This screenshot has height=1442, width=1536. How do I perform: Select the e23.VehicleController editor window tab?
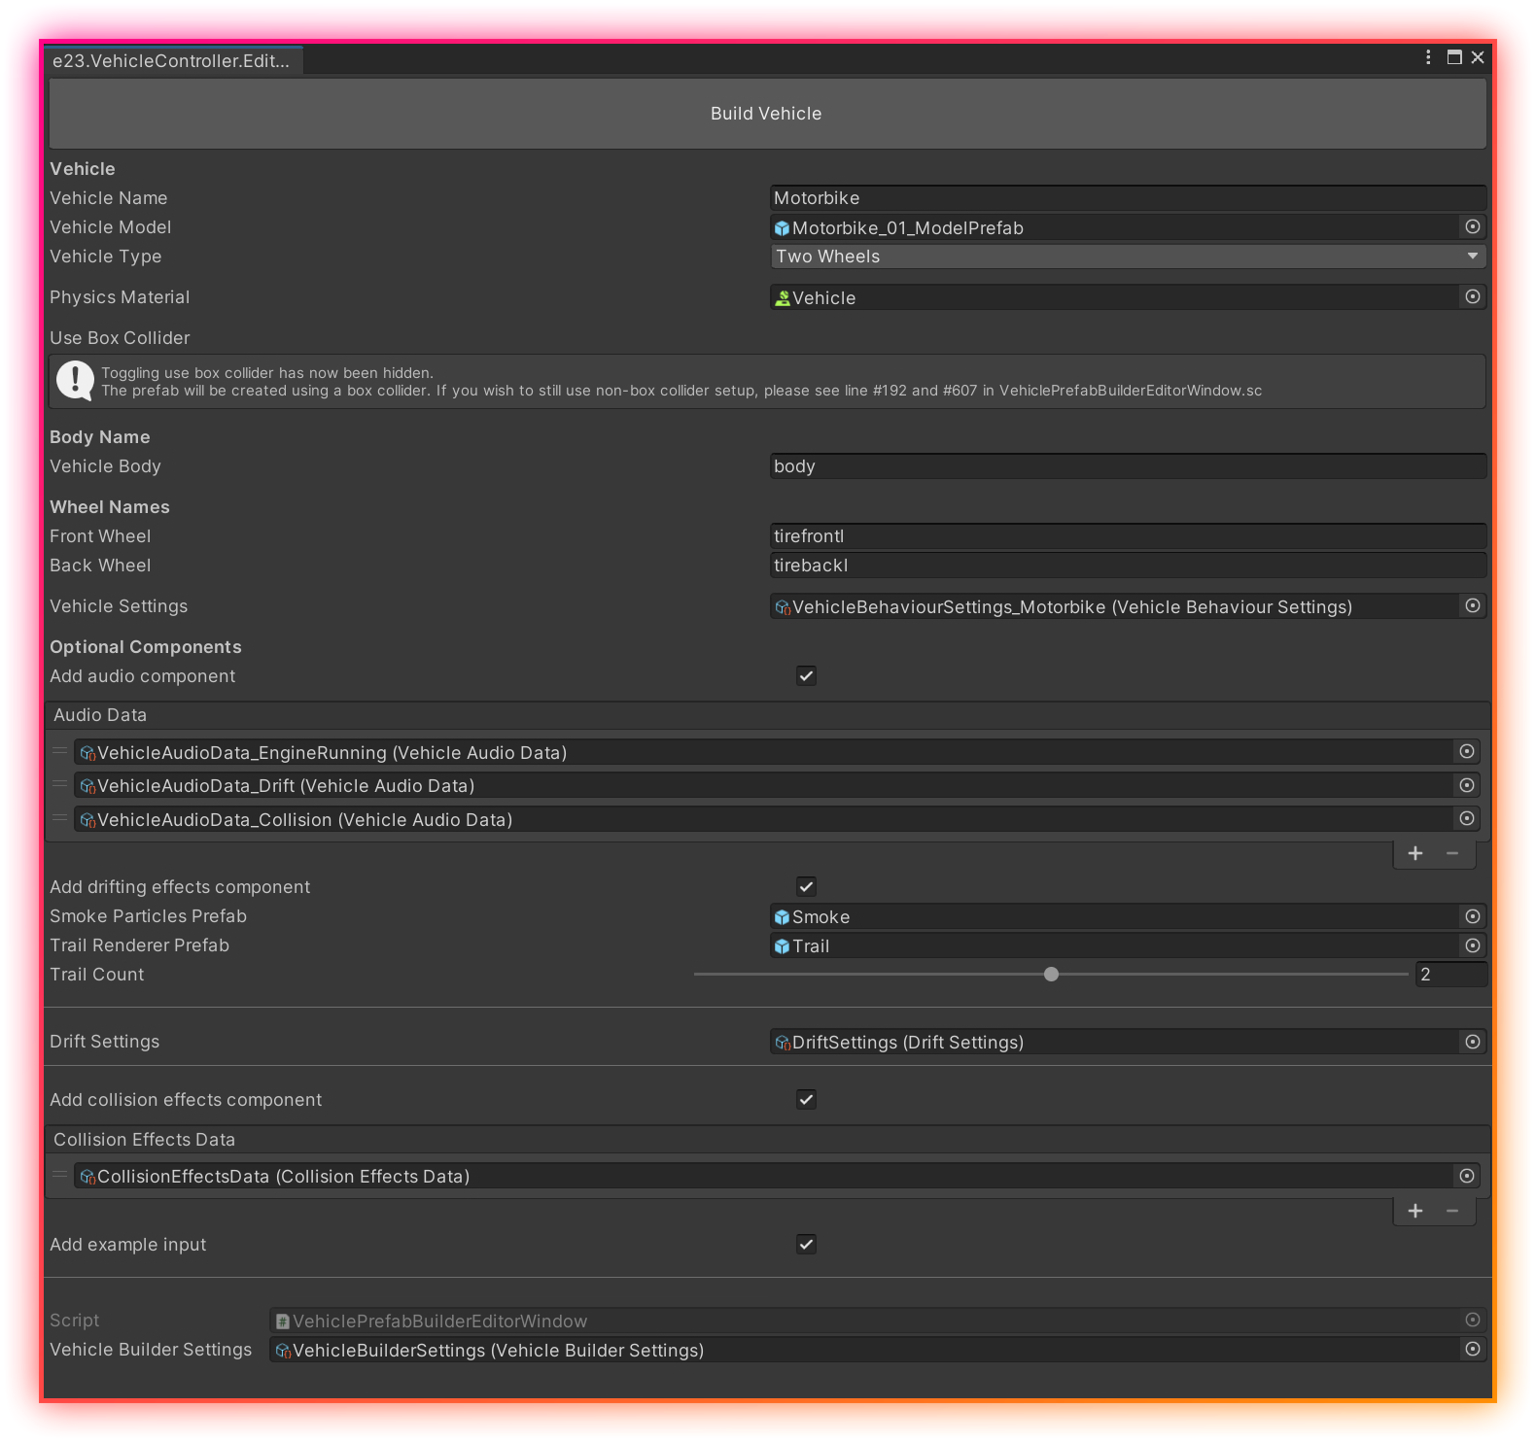point(172,61)
